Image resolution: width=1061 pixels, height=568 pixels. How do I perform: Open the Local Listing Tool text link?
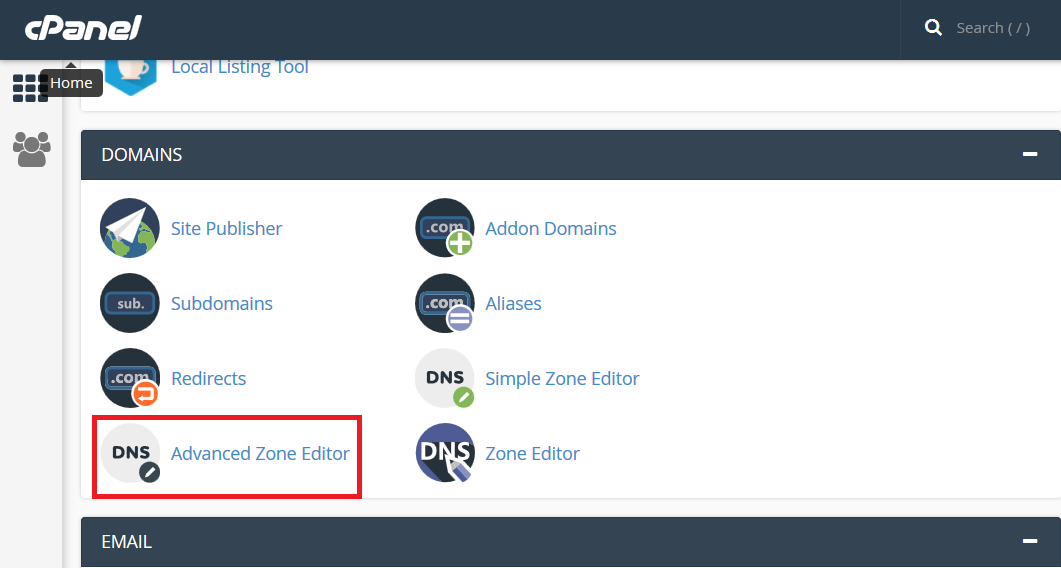pos(239,67)
